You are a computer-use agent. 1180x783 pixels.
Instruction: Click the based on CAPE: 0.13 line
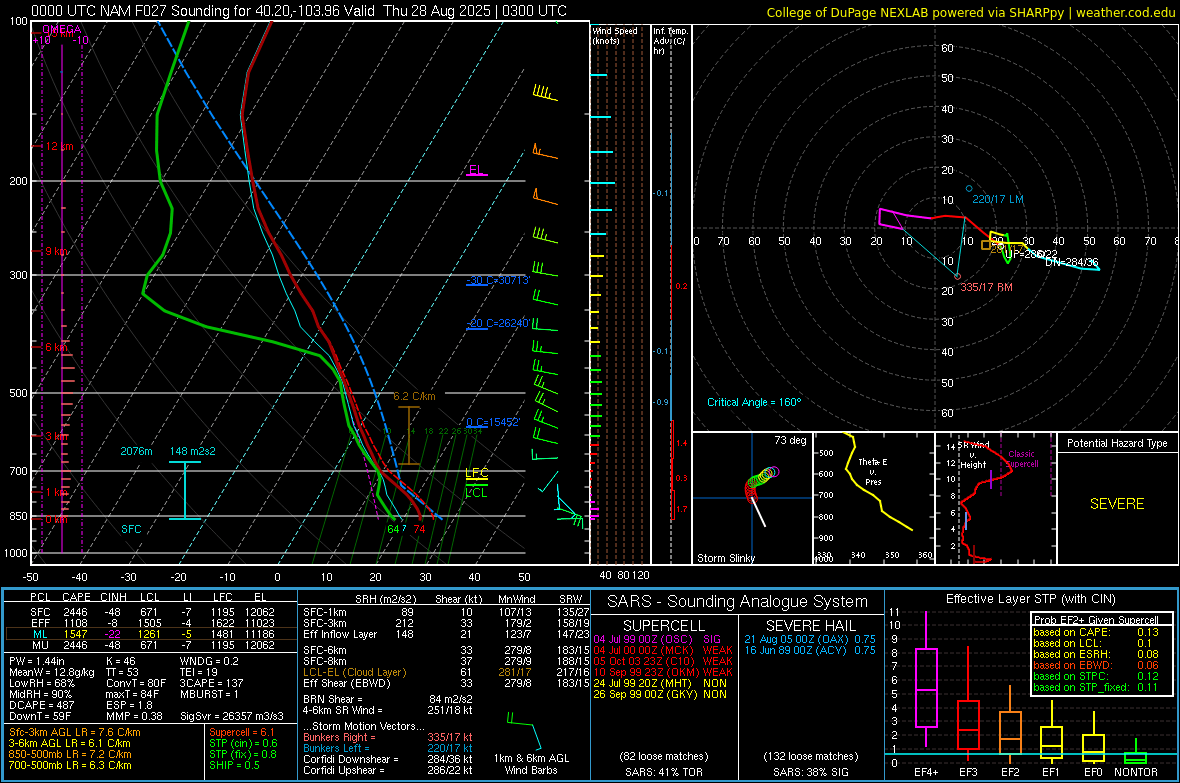pyautogui.click(x=1096, y=632)
